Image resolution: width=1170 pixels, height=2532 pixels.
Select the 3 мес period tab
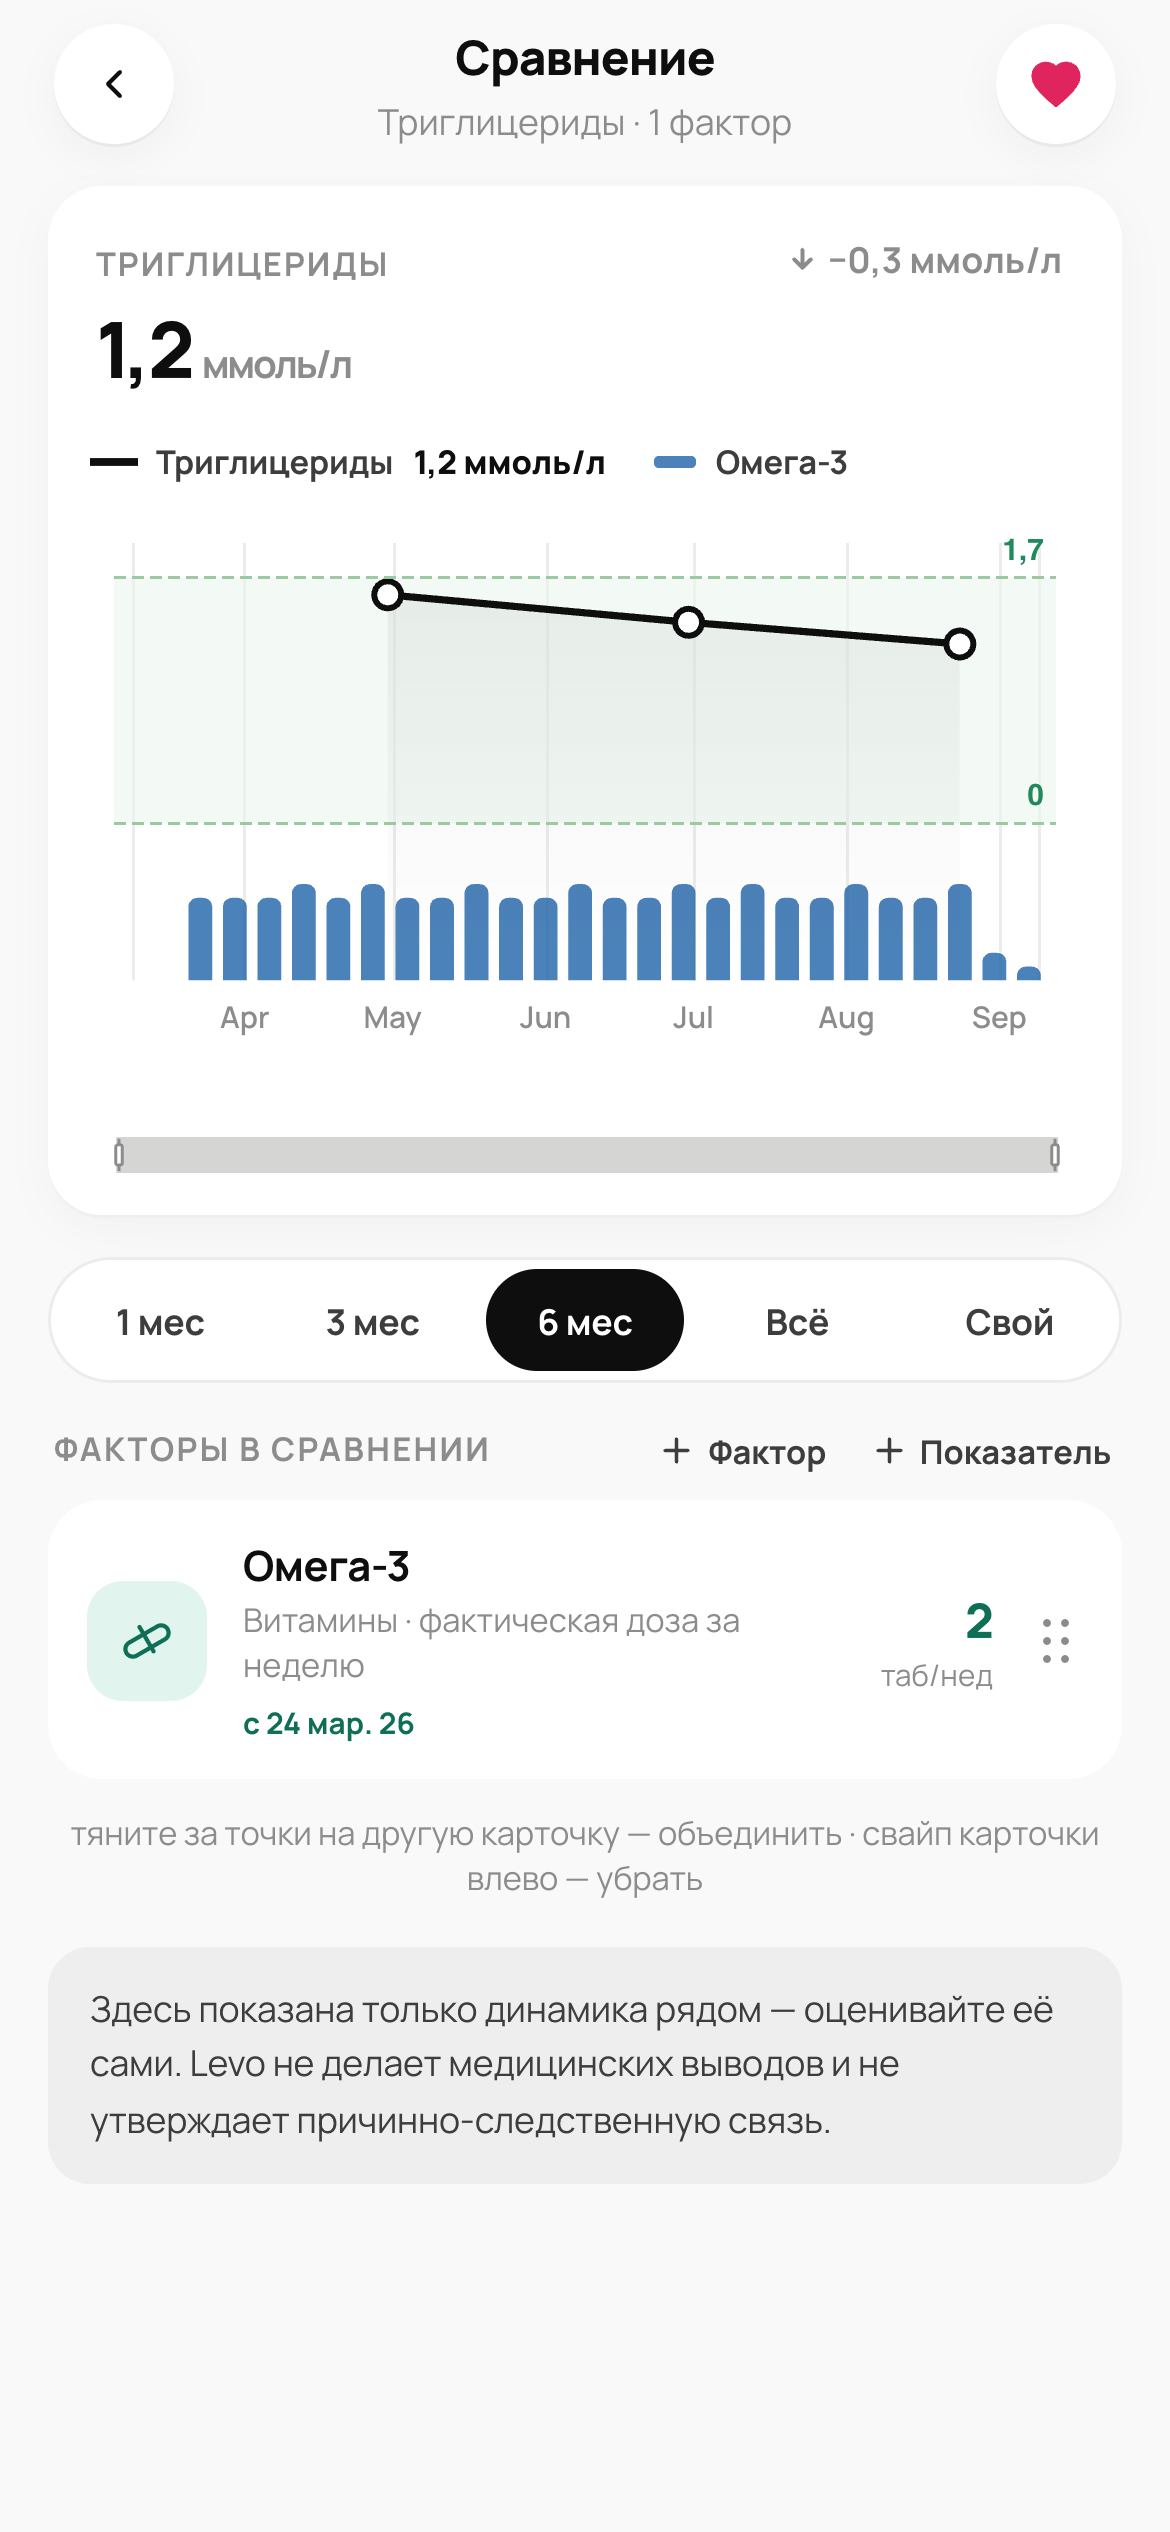pos(372,1322)
